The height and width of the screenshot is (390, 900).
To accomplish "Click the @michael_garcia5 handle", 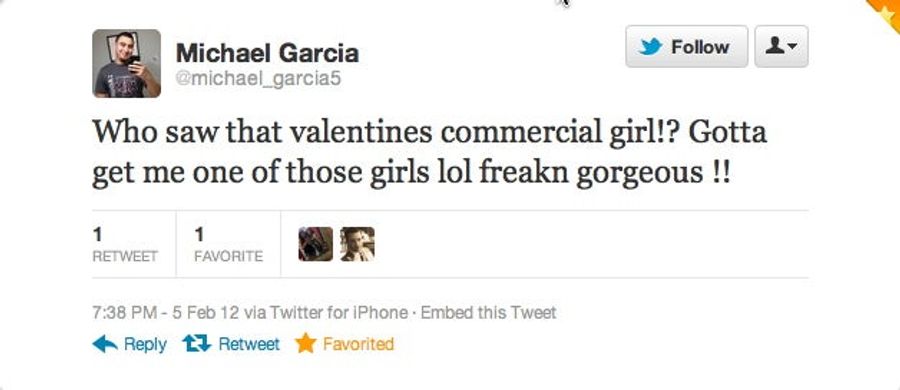I will coord(258,78).
